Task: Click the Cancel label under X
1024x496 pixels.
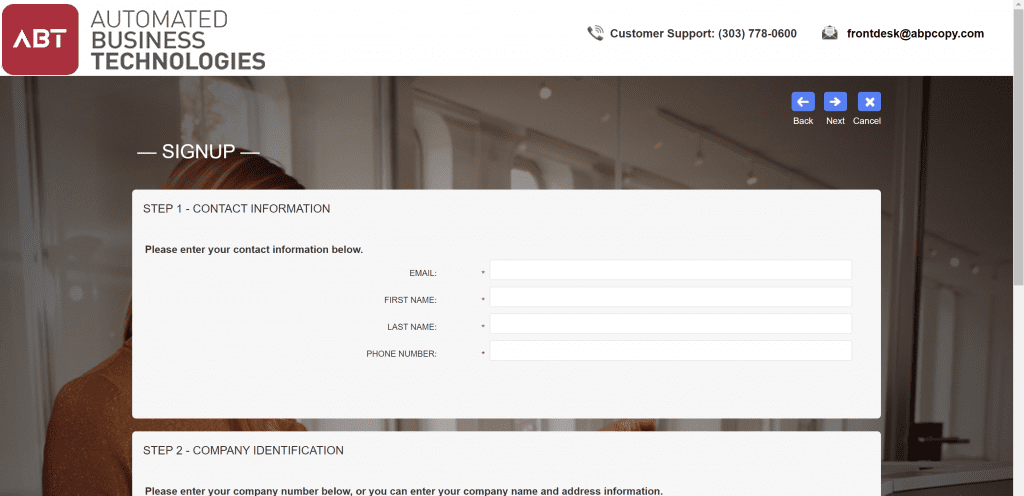Action: (x=867, y=121)
